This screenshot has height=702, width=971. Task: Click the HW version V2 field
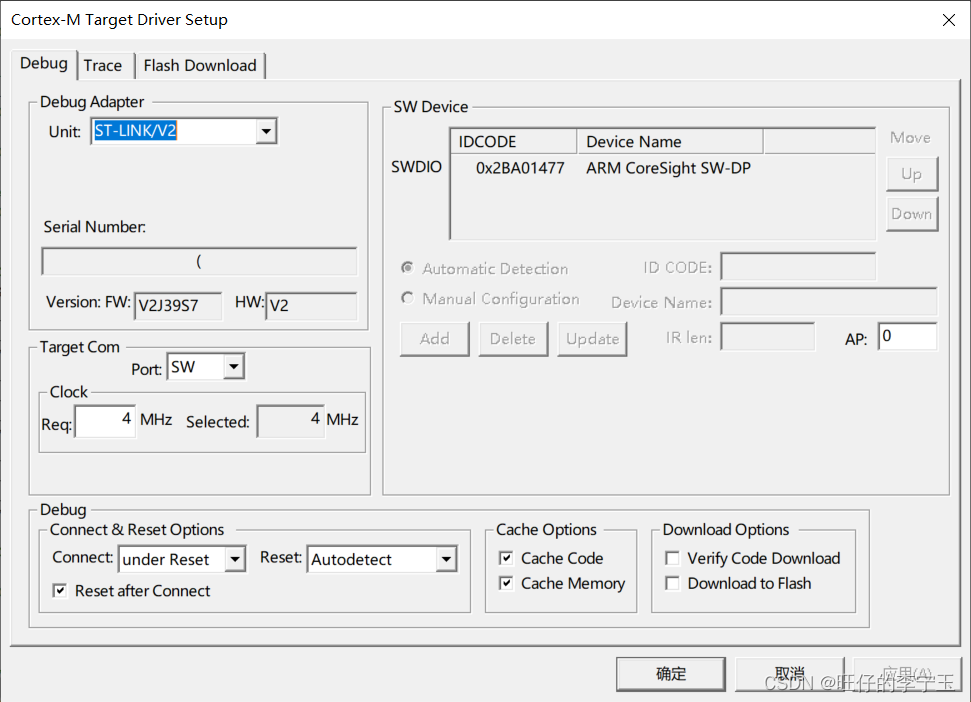311,306
